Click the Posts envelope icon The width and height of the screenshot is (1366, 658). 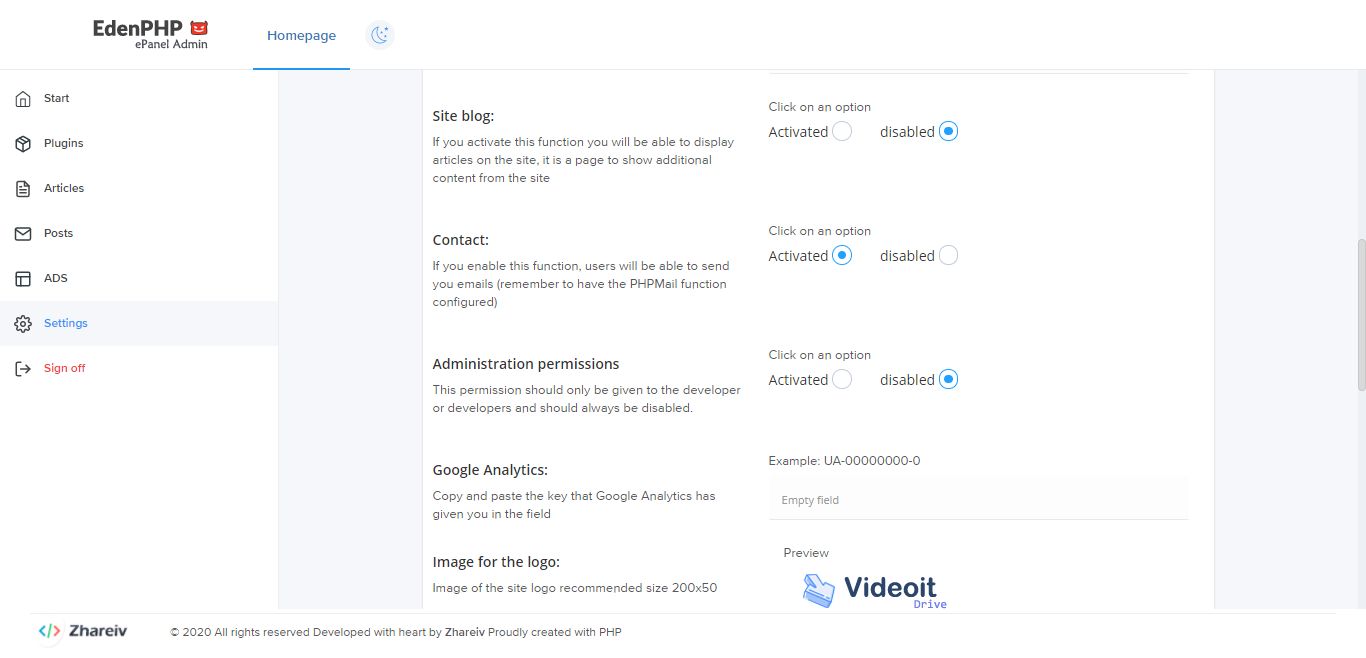tap(23, 234)
